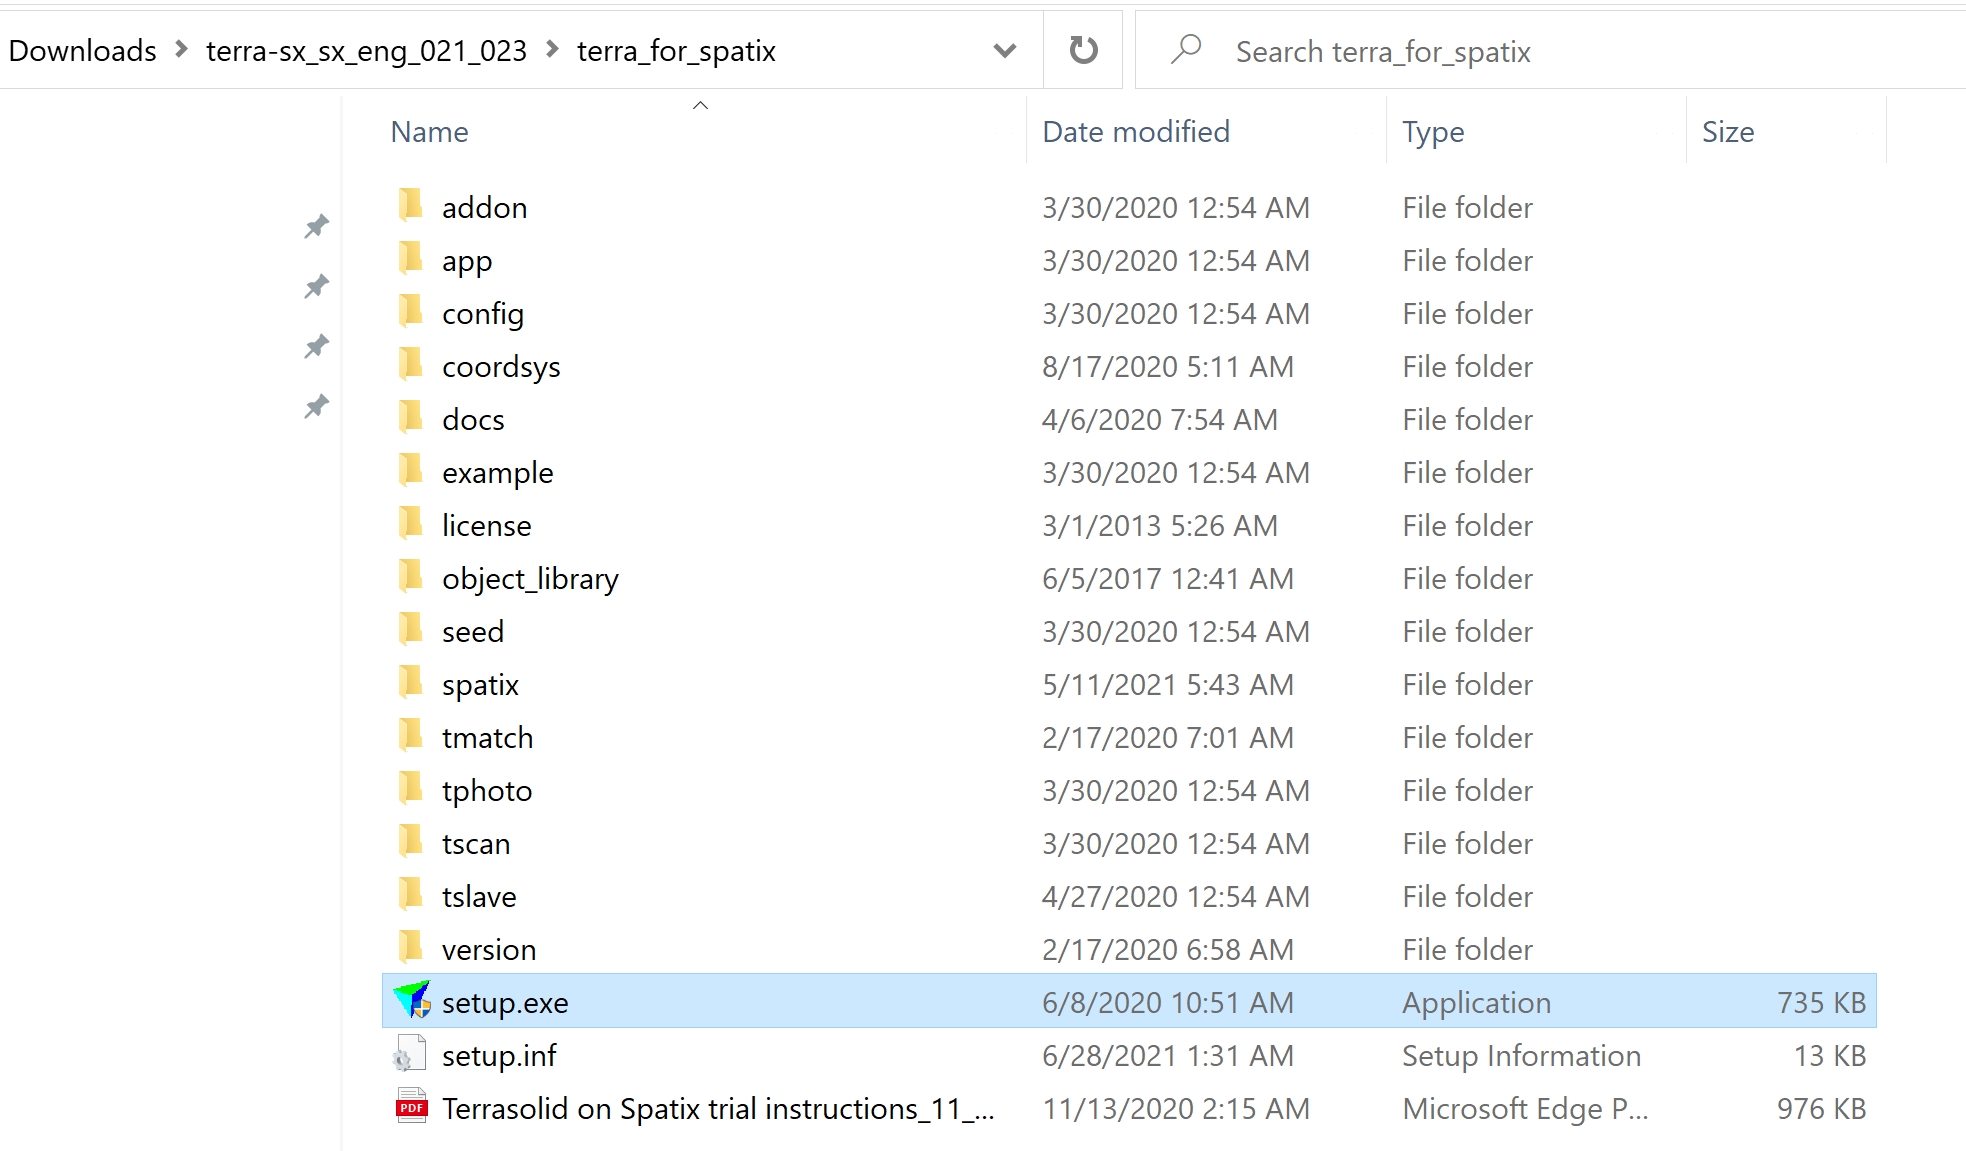
Task: Click the topmost pin icon in sidebar
Action: tap(316, 227)
